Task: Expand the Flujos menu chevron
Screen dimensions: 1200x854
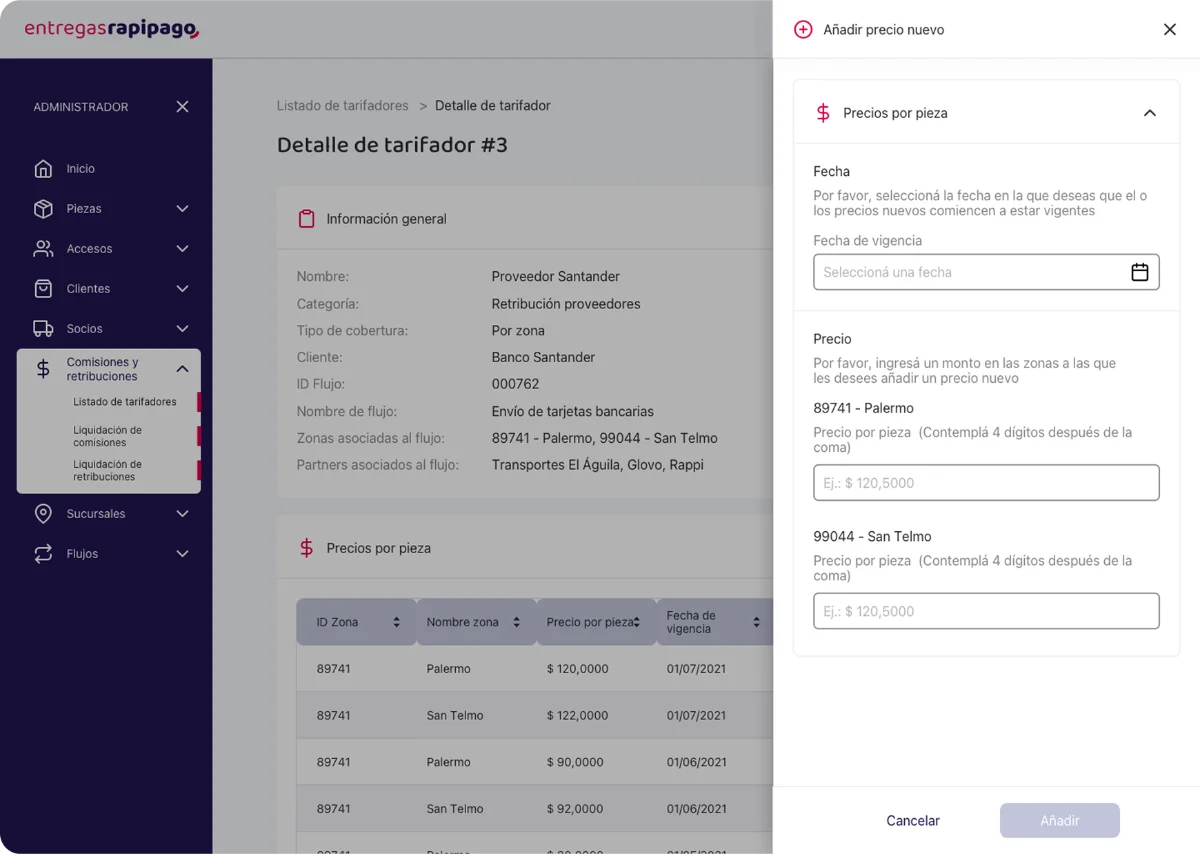Action: click(x=182, y=553)
